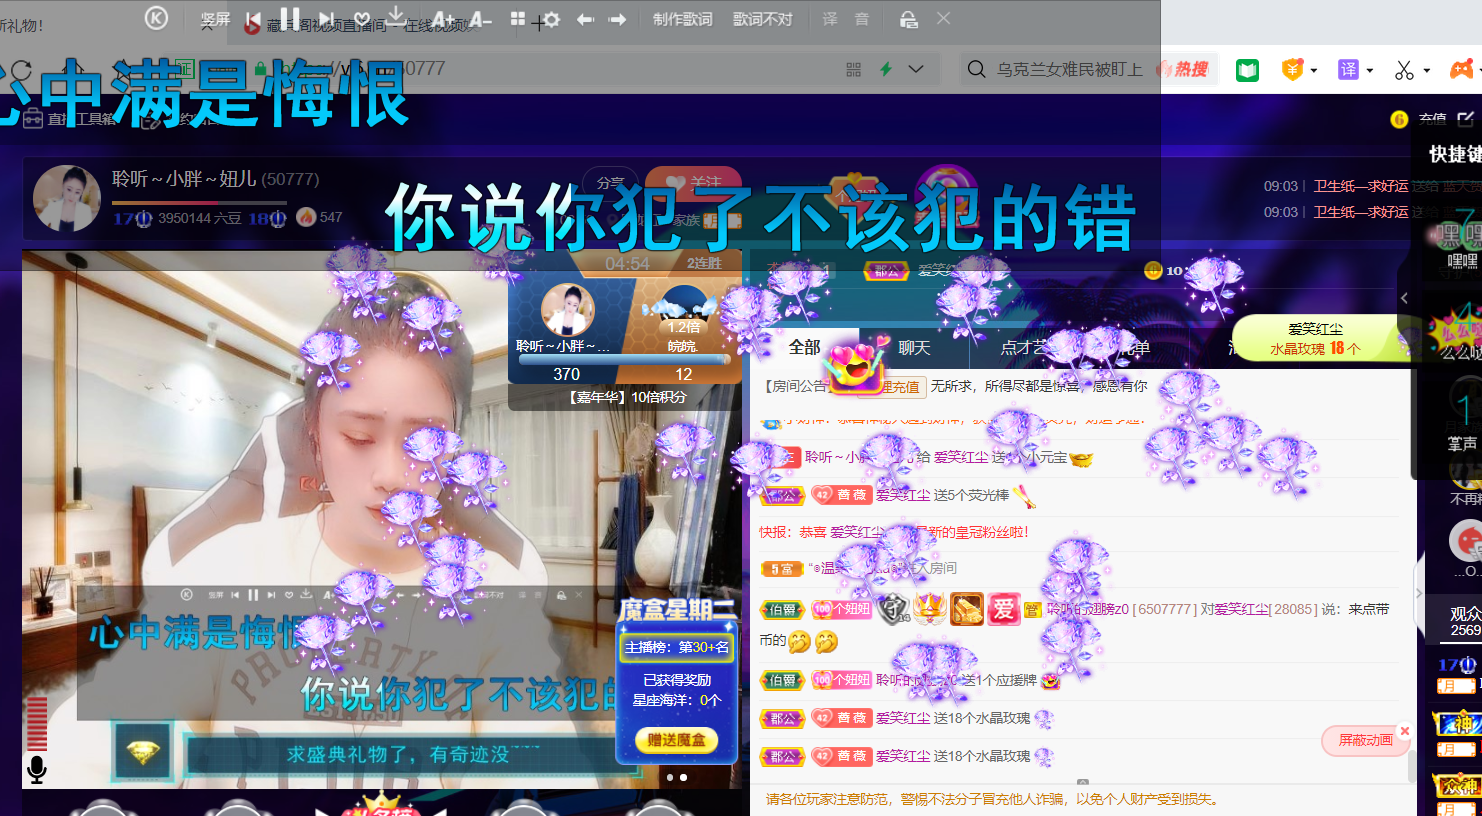This screenshot has height=816, width=1482.
Task: Skip to next song in lyrics toolbar
Action: coord(326,19)
